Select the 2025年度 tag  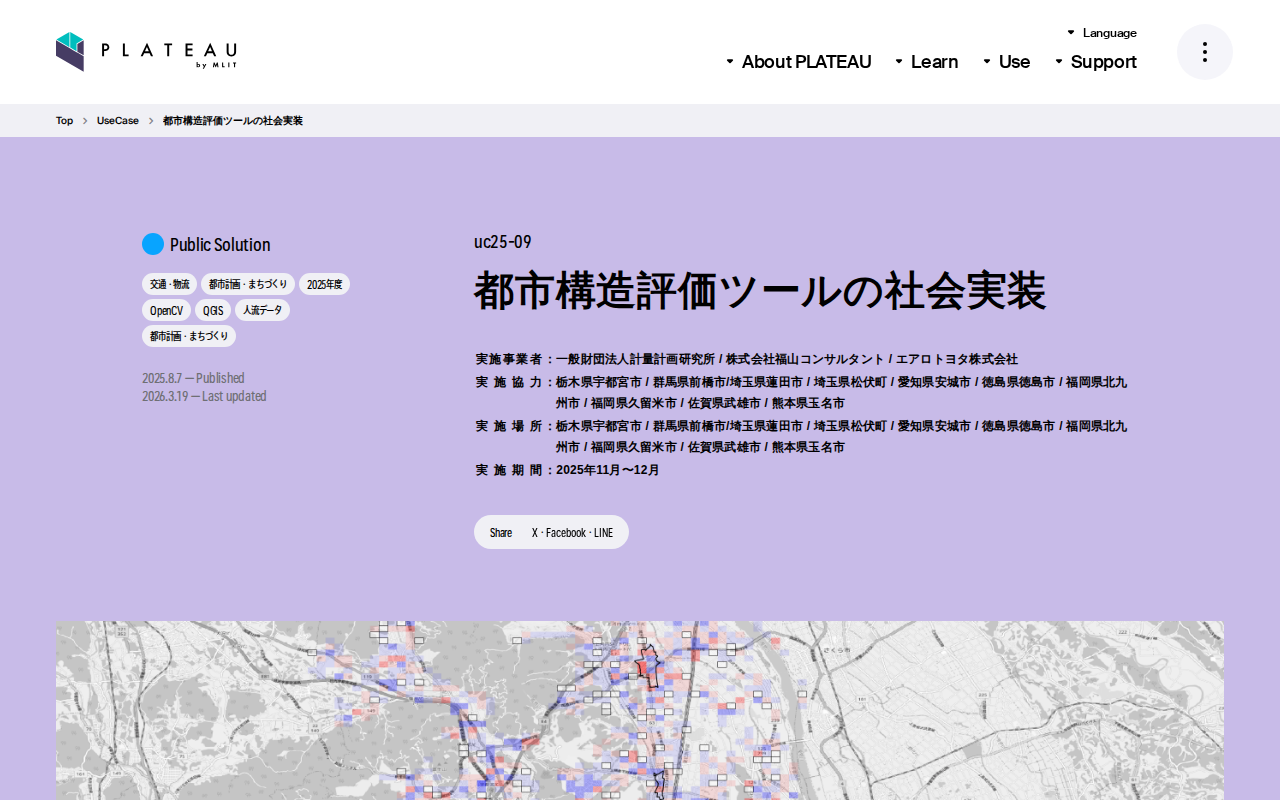[324, 284]
